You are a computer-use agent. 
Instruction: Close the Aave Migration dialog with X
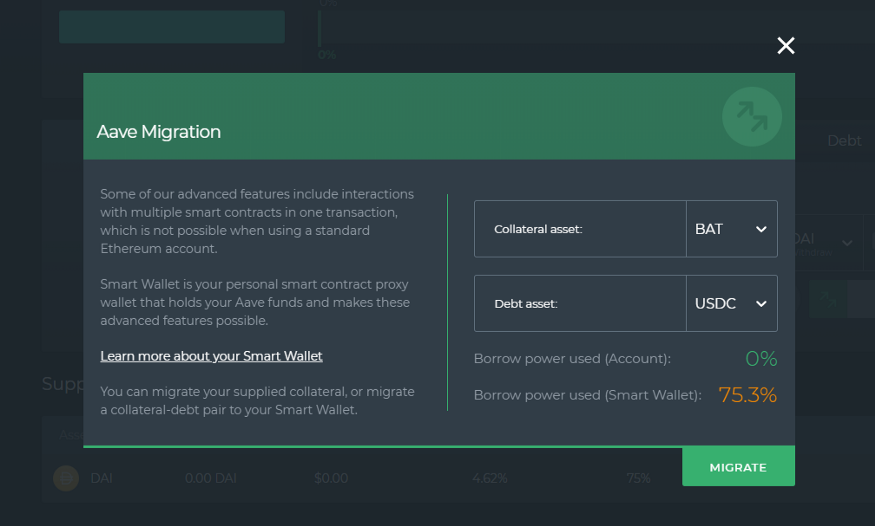point(786,46)
